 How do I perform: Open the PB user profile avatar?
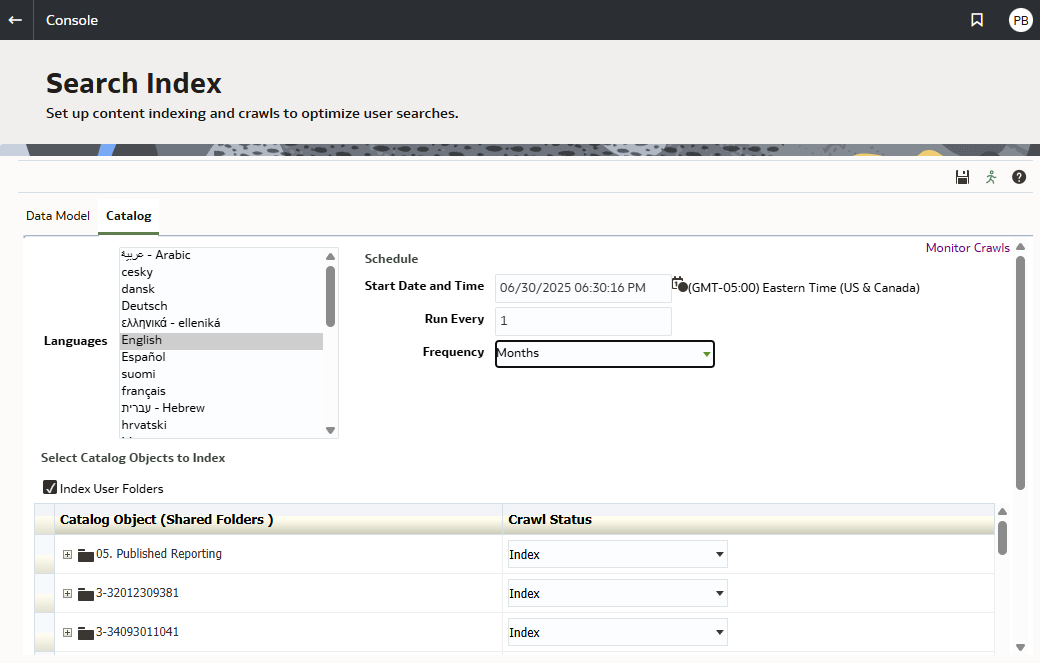click(x=1020, y=20)
